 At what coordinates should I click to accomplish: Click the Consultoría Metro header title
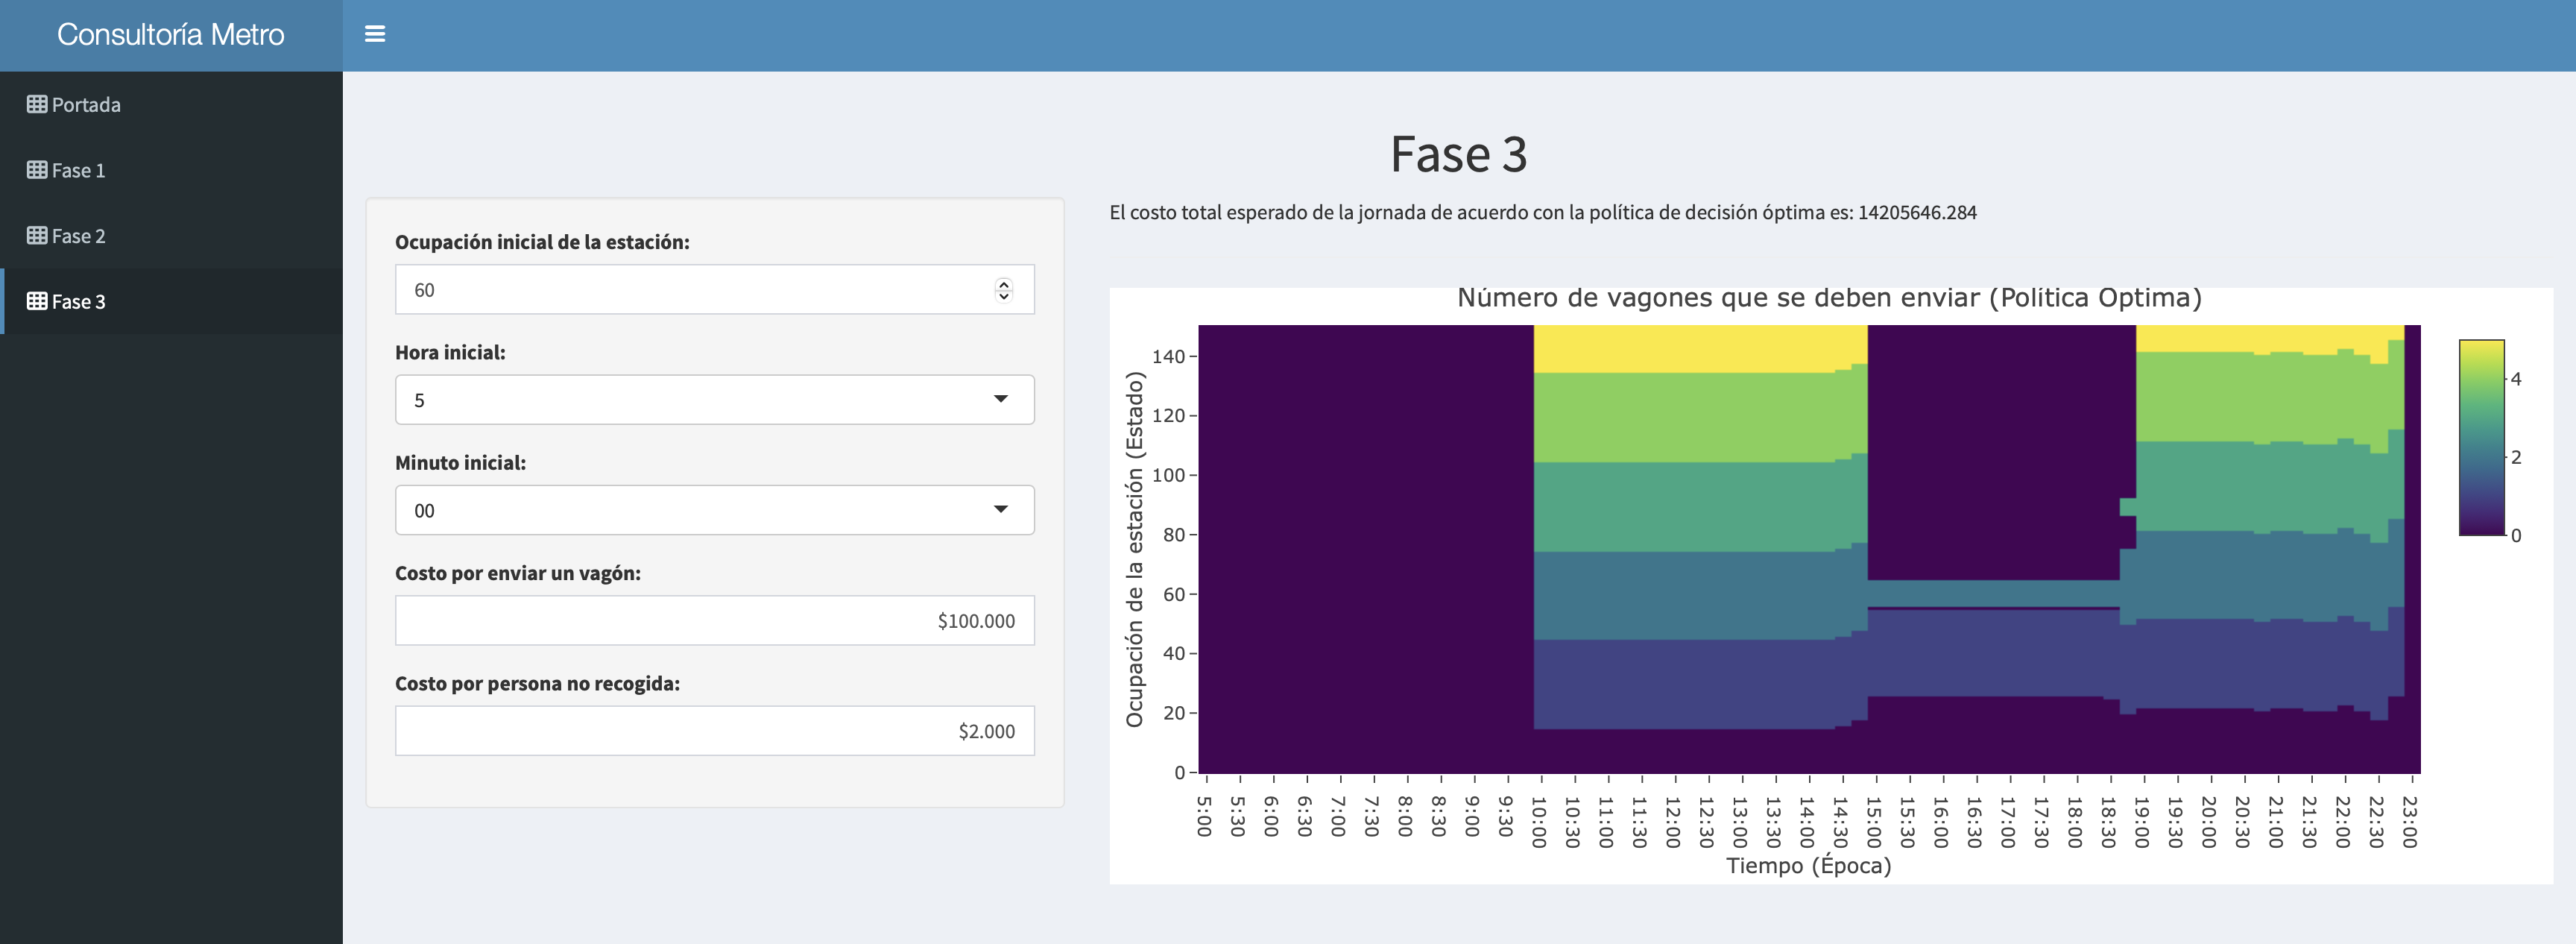pos(171,35)
